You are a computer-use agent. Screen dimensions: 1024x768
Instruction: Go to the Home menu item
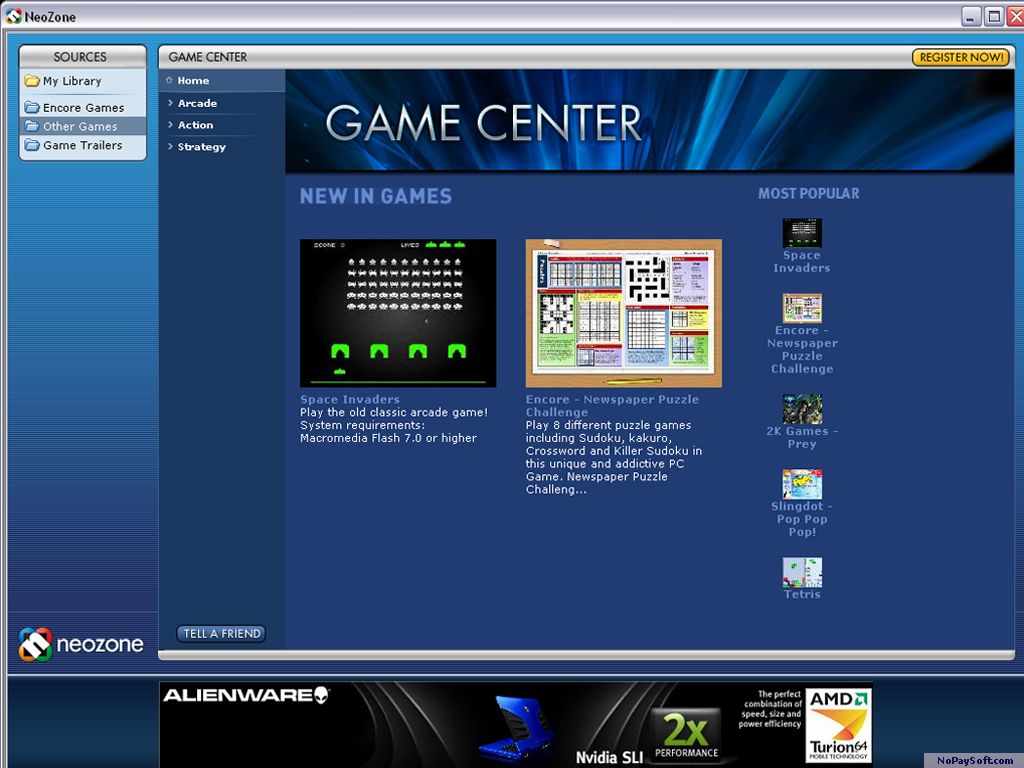pyautogui.click(x=193, y=80)
